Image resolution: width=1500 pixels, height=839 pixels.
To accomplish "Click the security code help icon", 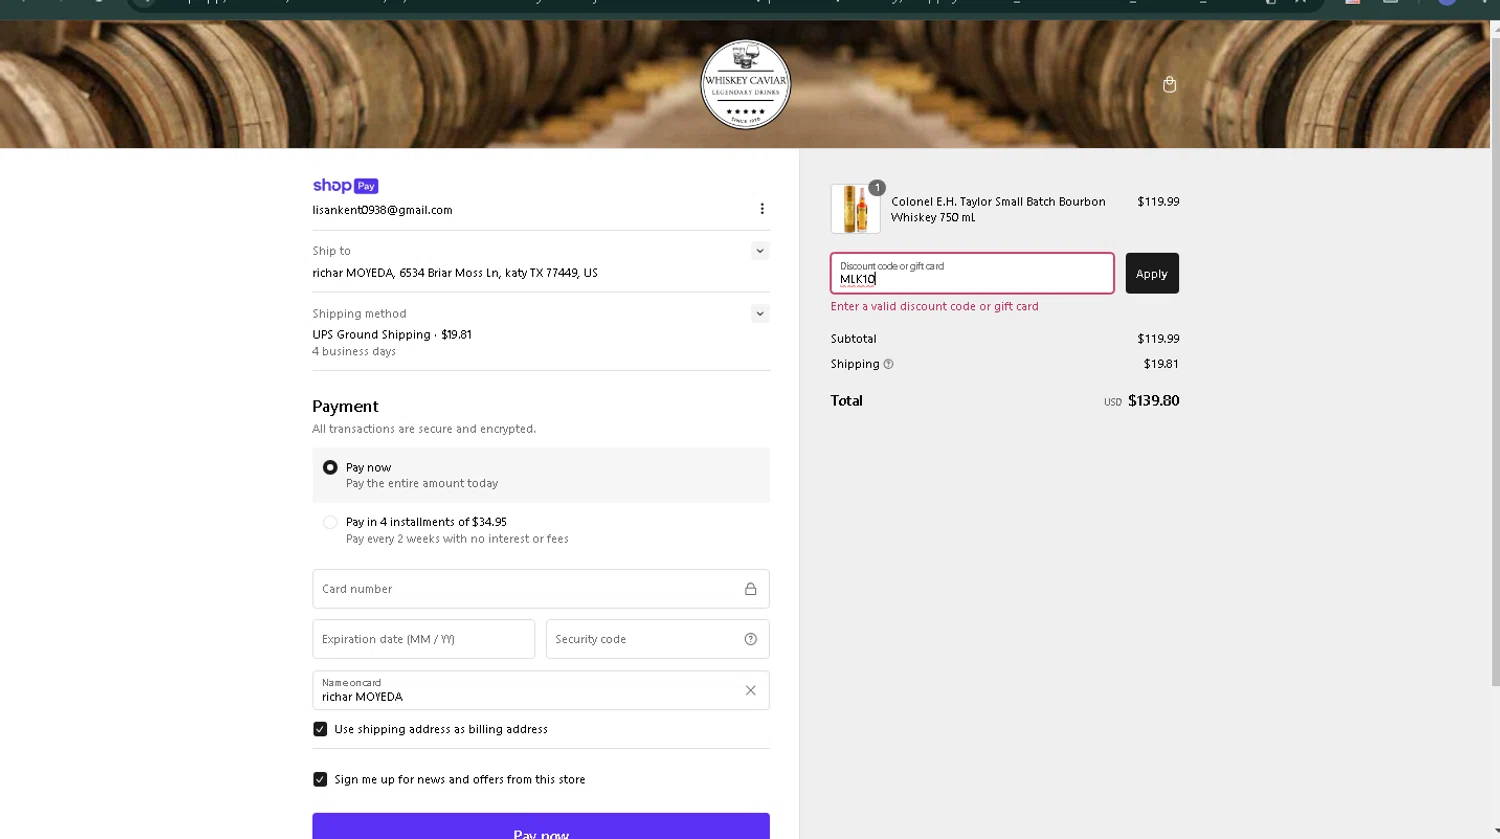I will [750, 639].
